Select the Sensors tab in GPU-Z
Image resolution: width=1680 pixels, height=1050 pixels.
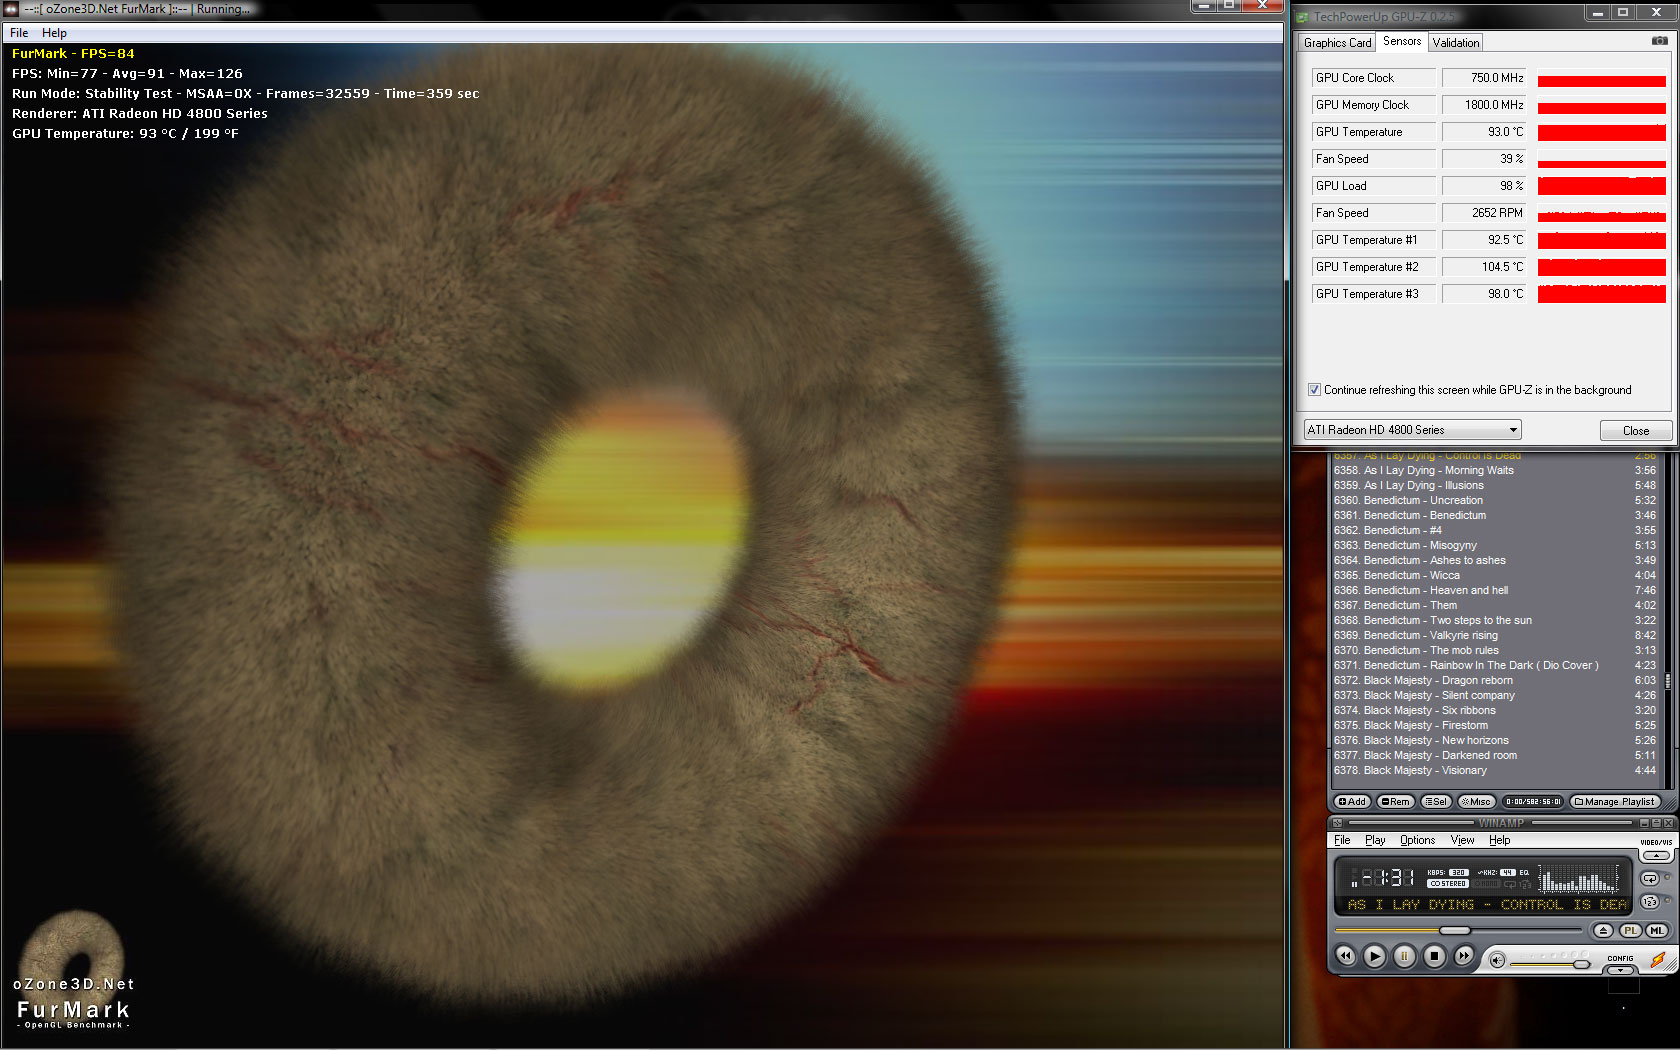[1401, 41]
